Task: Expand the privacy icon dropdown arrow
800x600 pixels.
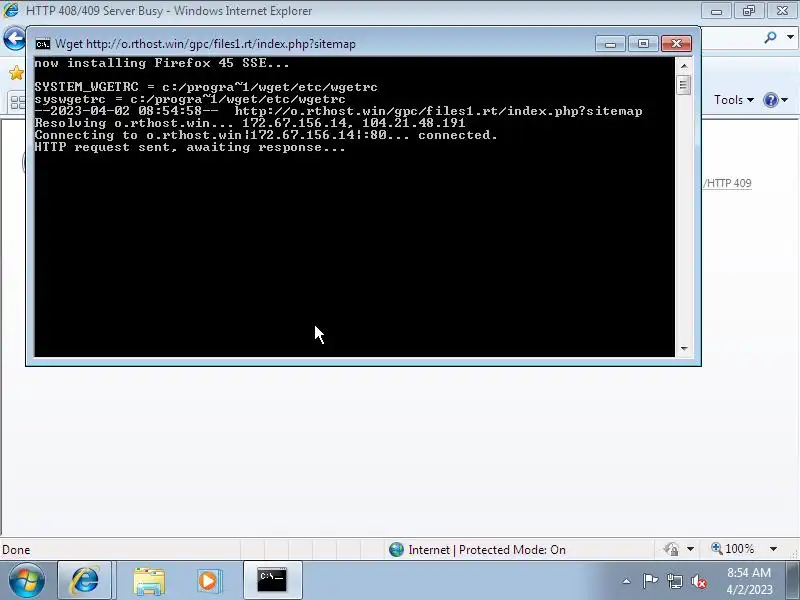Action: pyautogui.click(x=690, y=549)
